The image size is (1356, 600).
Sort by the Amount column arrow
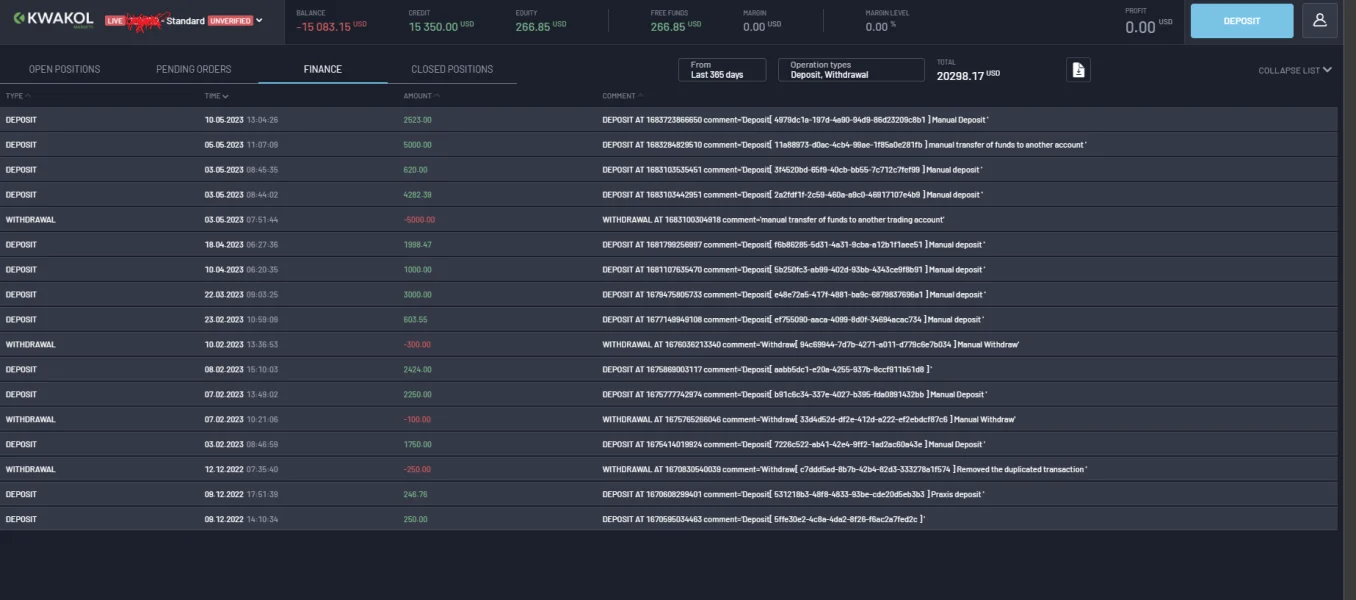pos(436,96)
